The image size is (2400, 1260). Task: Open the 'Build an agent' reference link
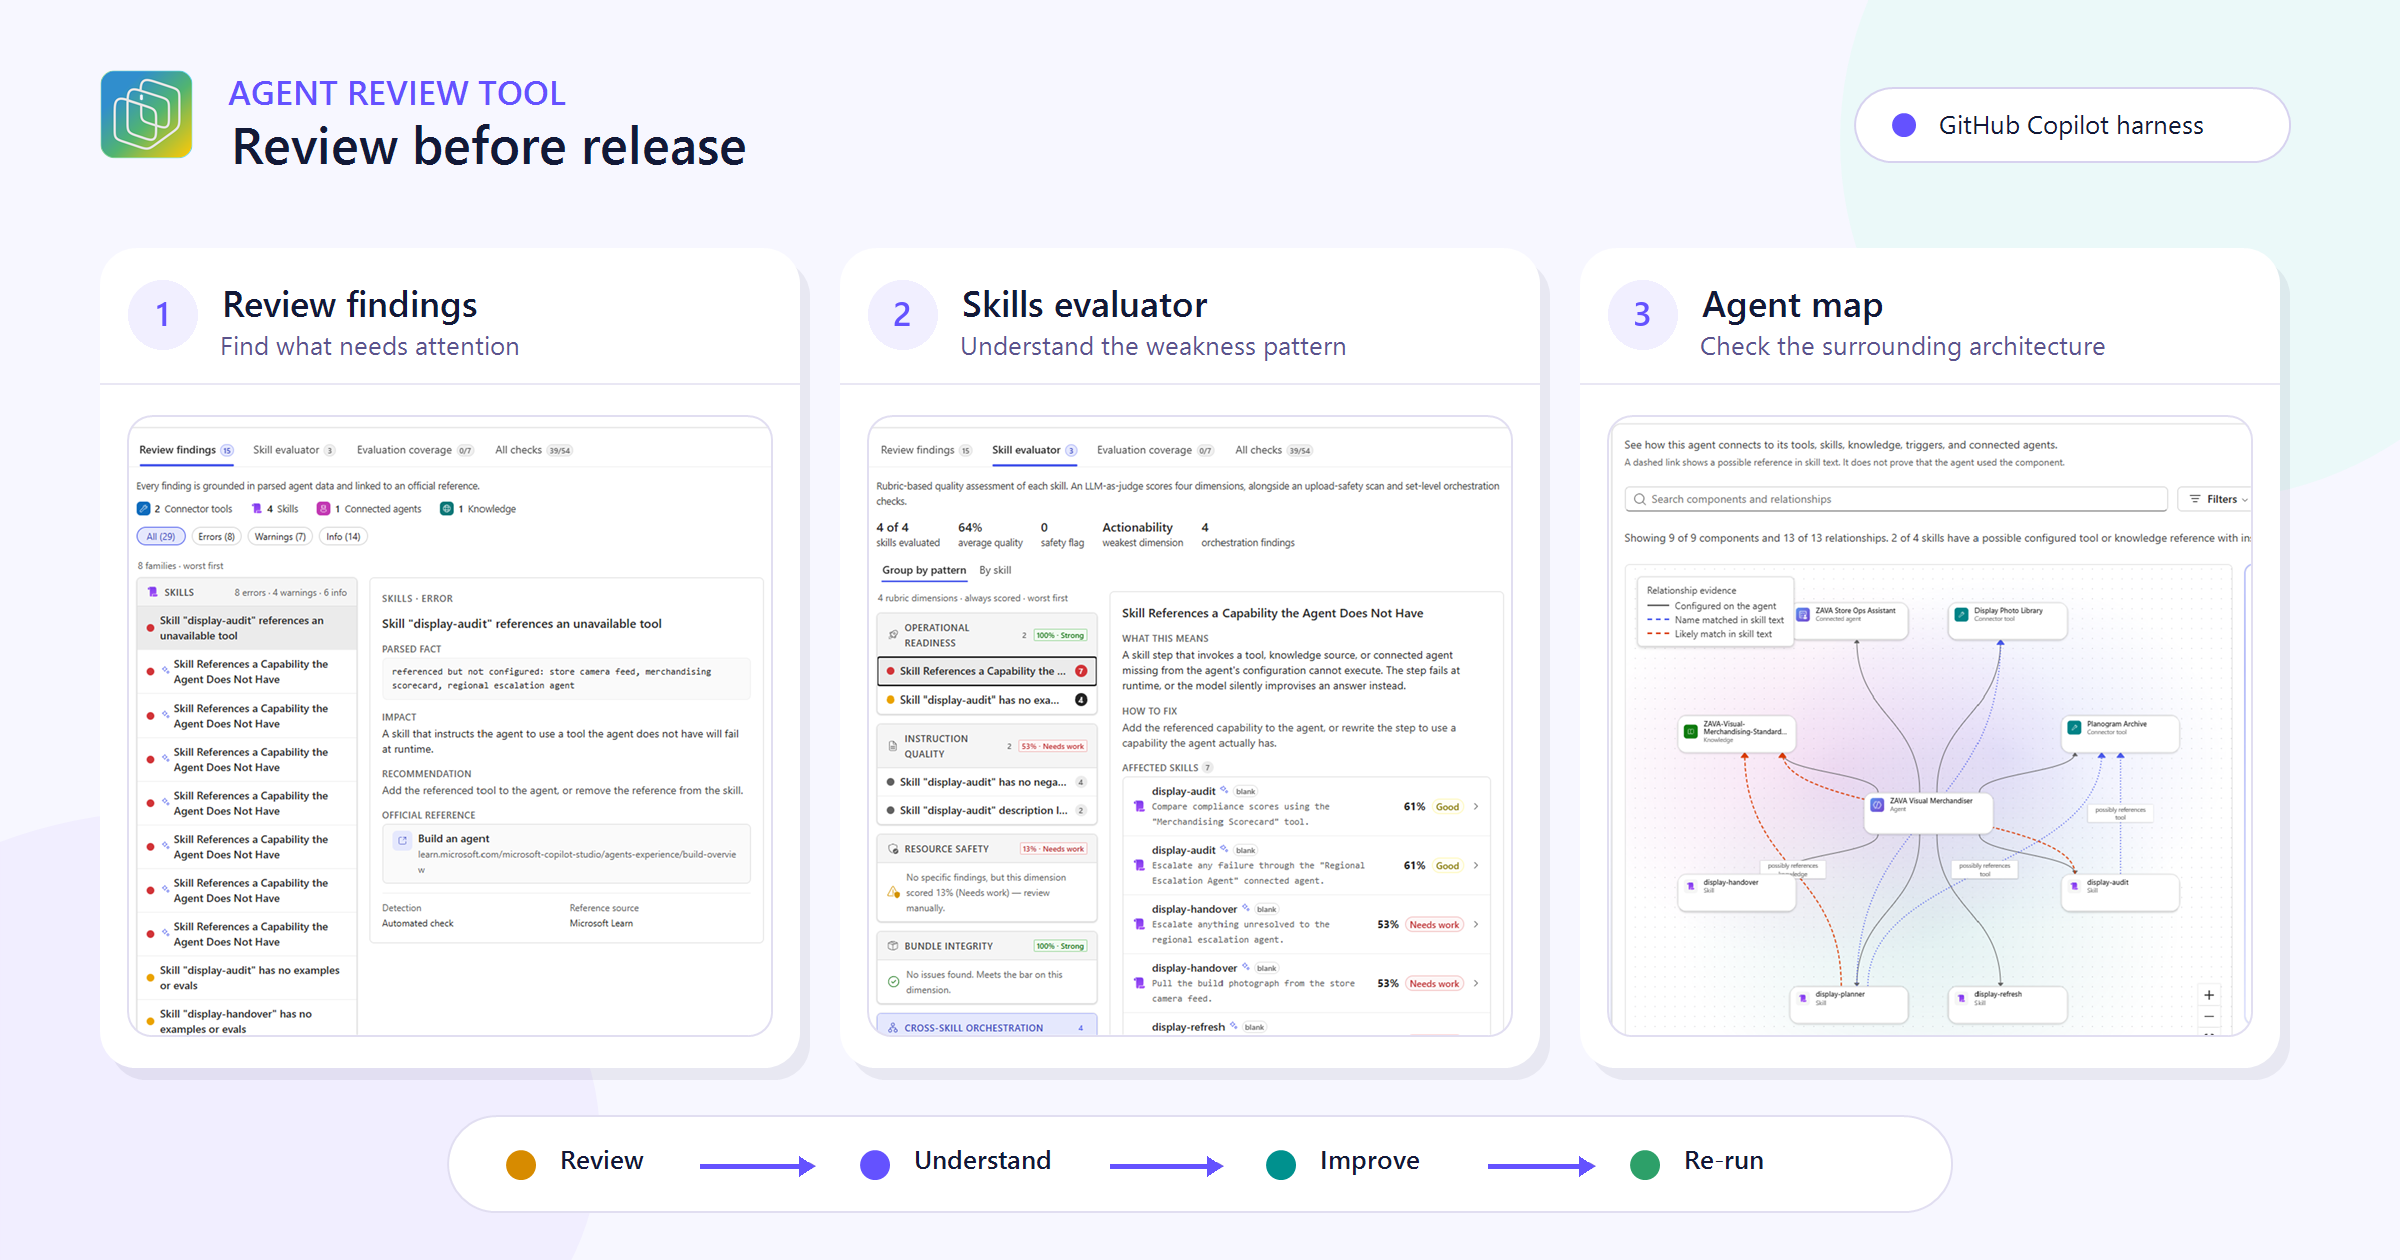[x=565, y=854]
